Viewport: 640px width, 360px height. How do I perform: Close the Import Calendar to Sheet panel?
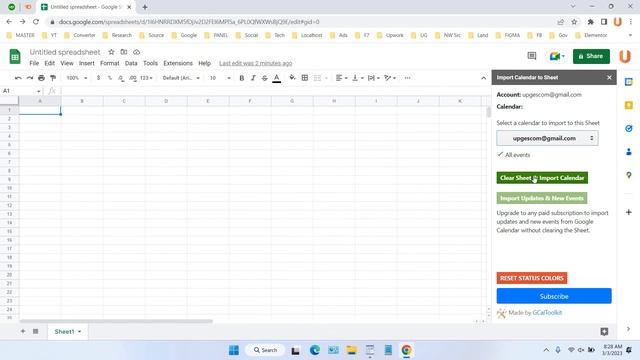click(609, 78)
